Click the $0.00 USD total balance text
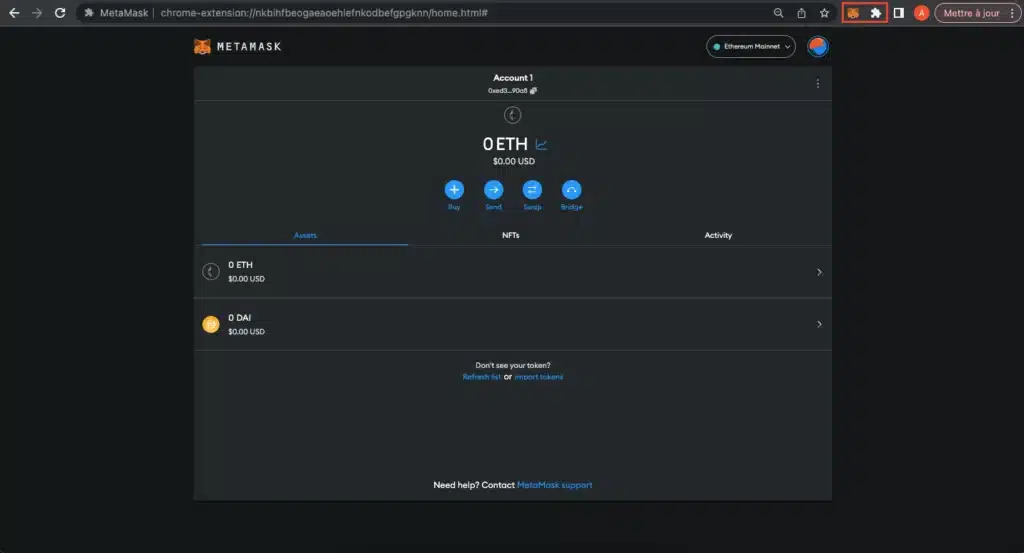This screenshot has height=553, width=1024. coord(513,161)
